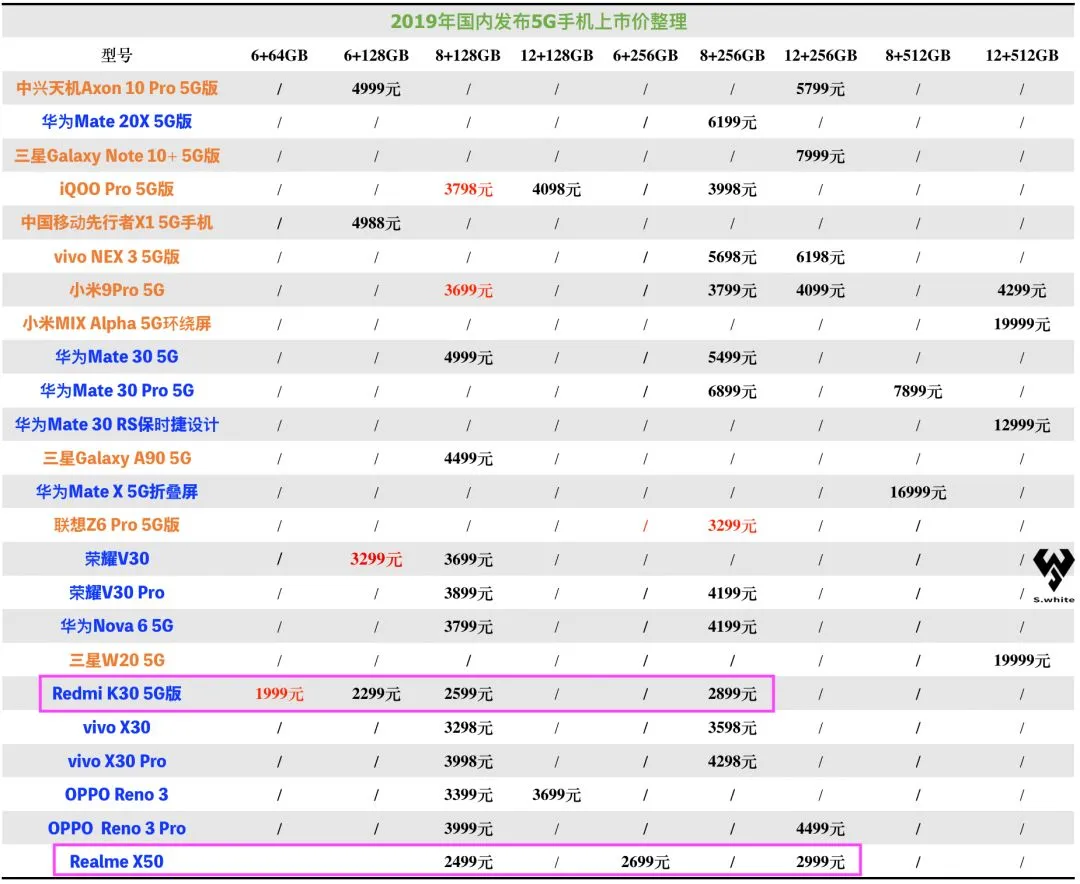Click the 3899元 price for 荣耀V30 Pro
The height and width of the screenshot is (884, 1080).
tap(468, 593)
